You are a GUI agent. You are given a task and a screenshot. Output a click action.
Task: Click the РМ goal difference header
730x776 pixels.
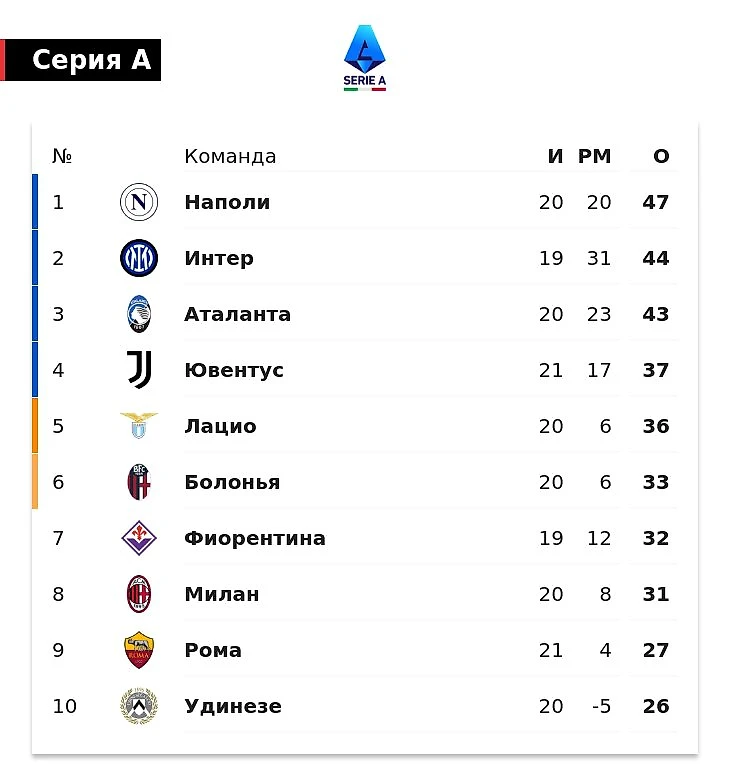[594, 156]
